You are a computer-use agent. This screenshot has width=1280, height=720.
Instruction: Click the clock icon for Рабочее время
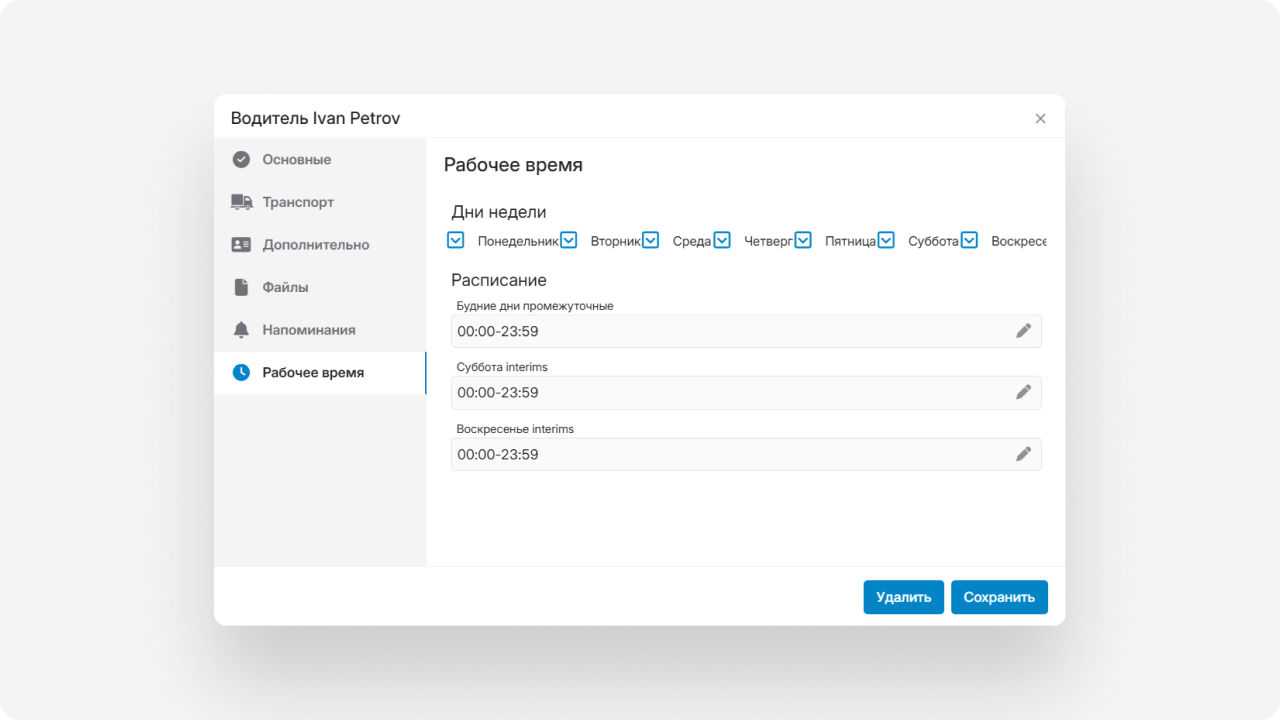click(x=241, y=373)
